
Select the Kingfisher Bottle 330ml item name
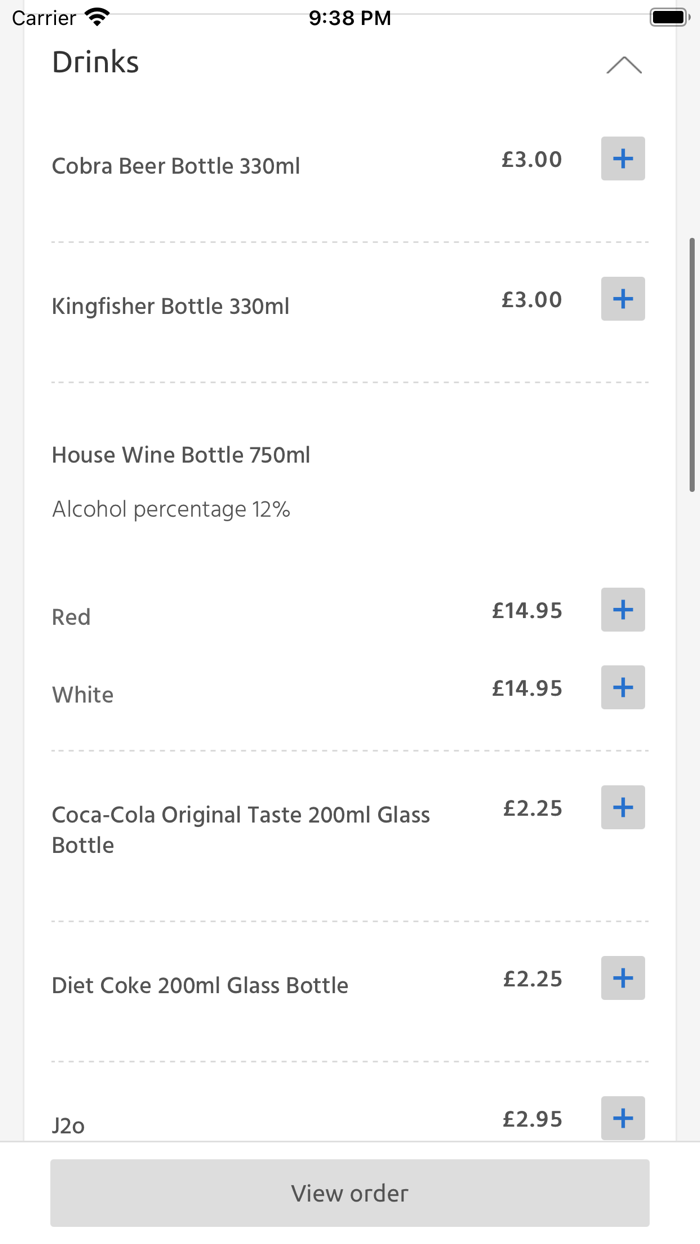[x=171, y=306]
